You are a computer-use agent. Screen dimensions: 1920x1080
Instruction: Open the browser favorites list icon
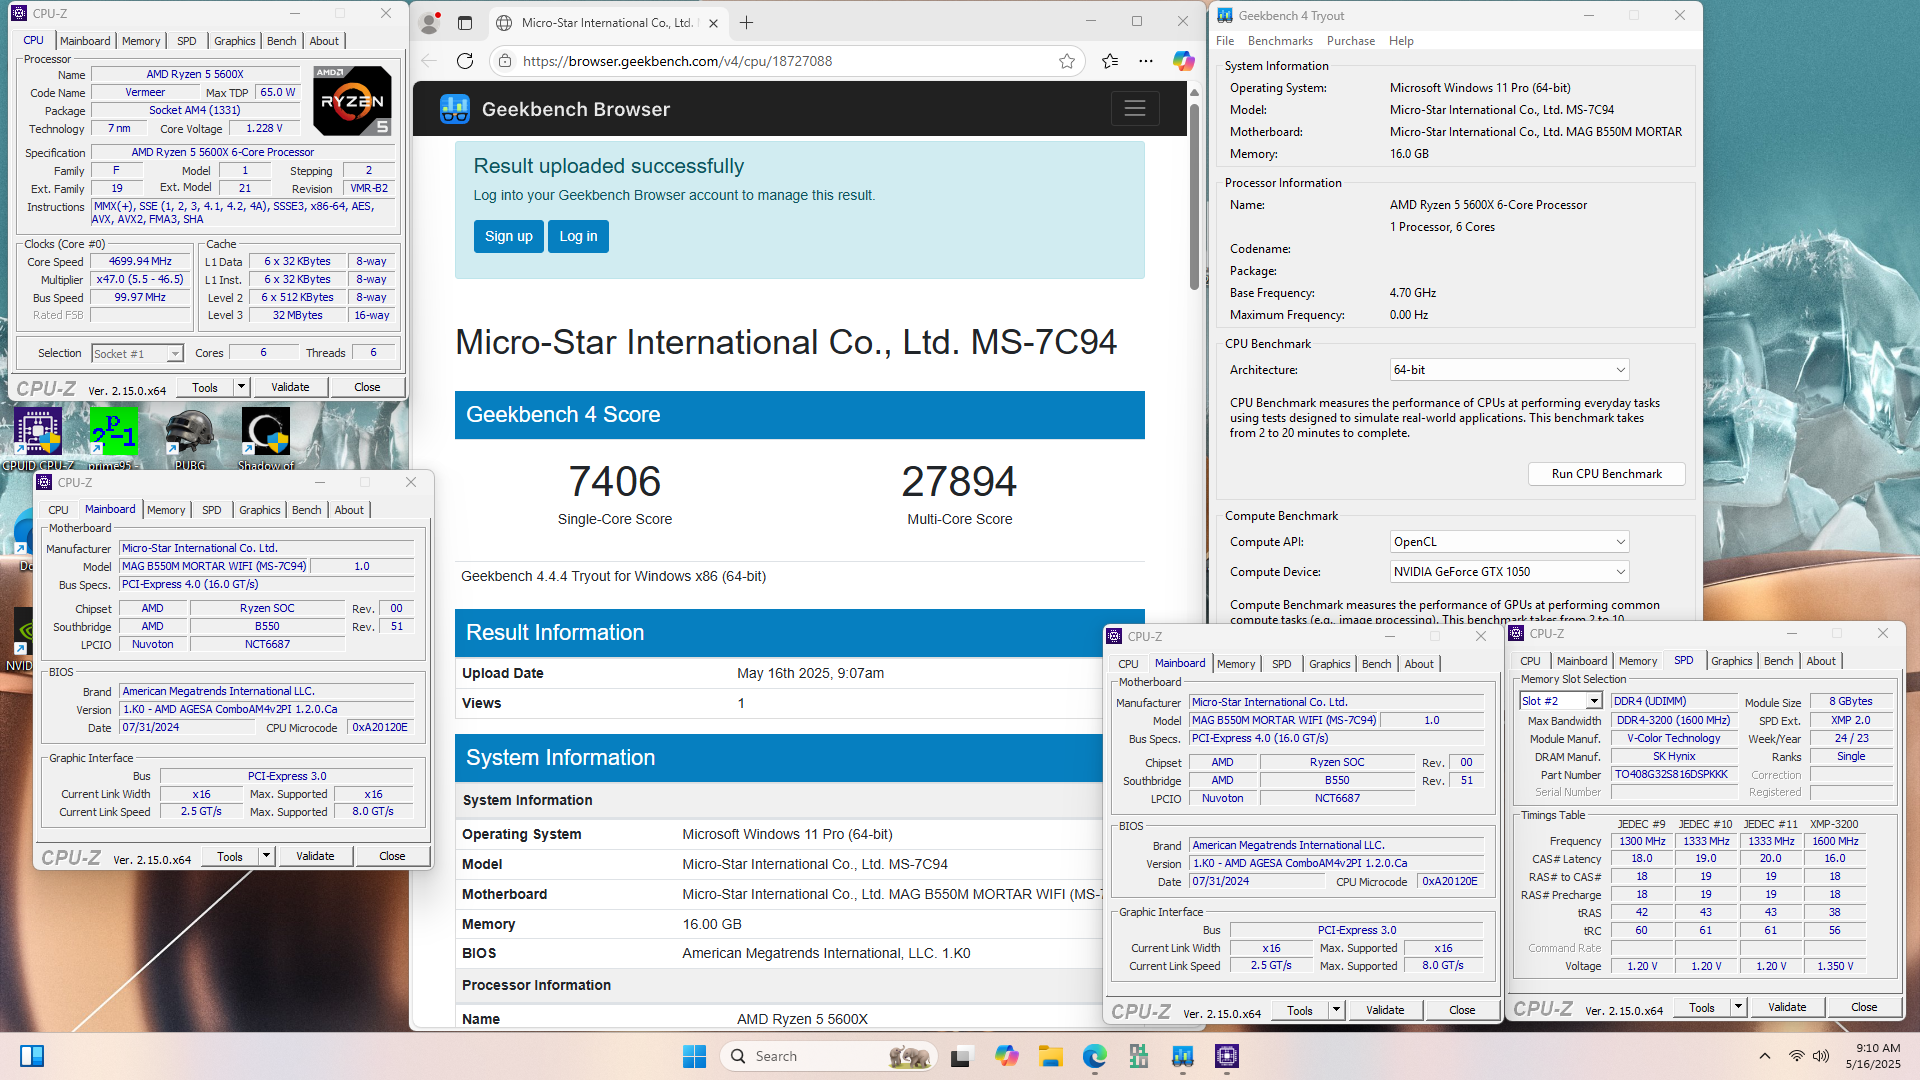1110,61
